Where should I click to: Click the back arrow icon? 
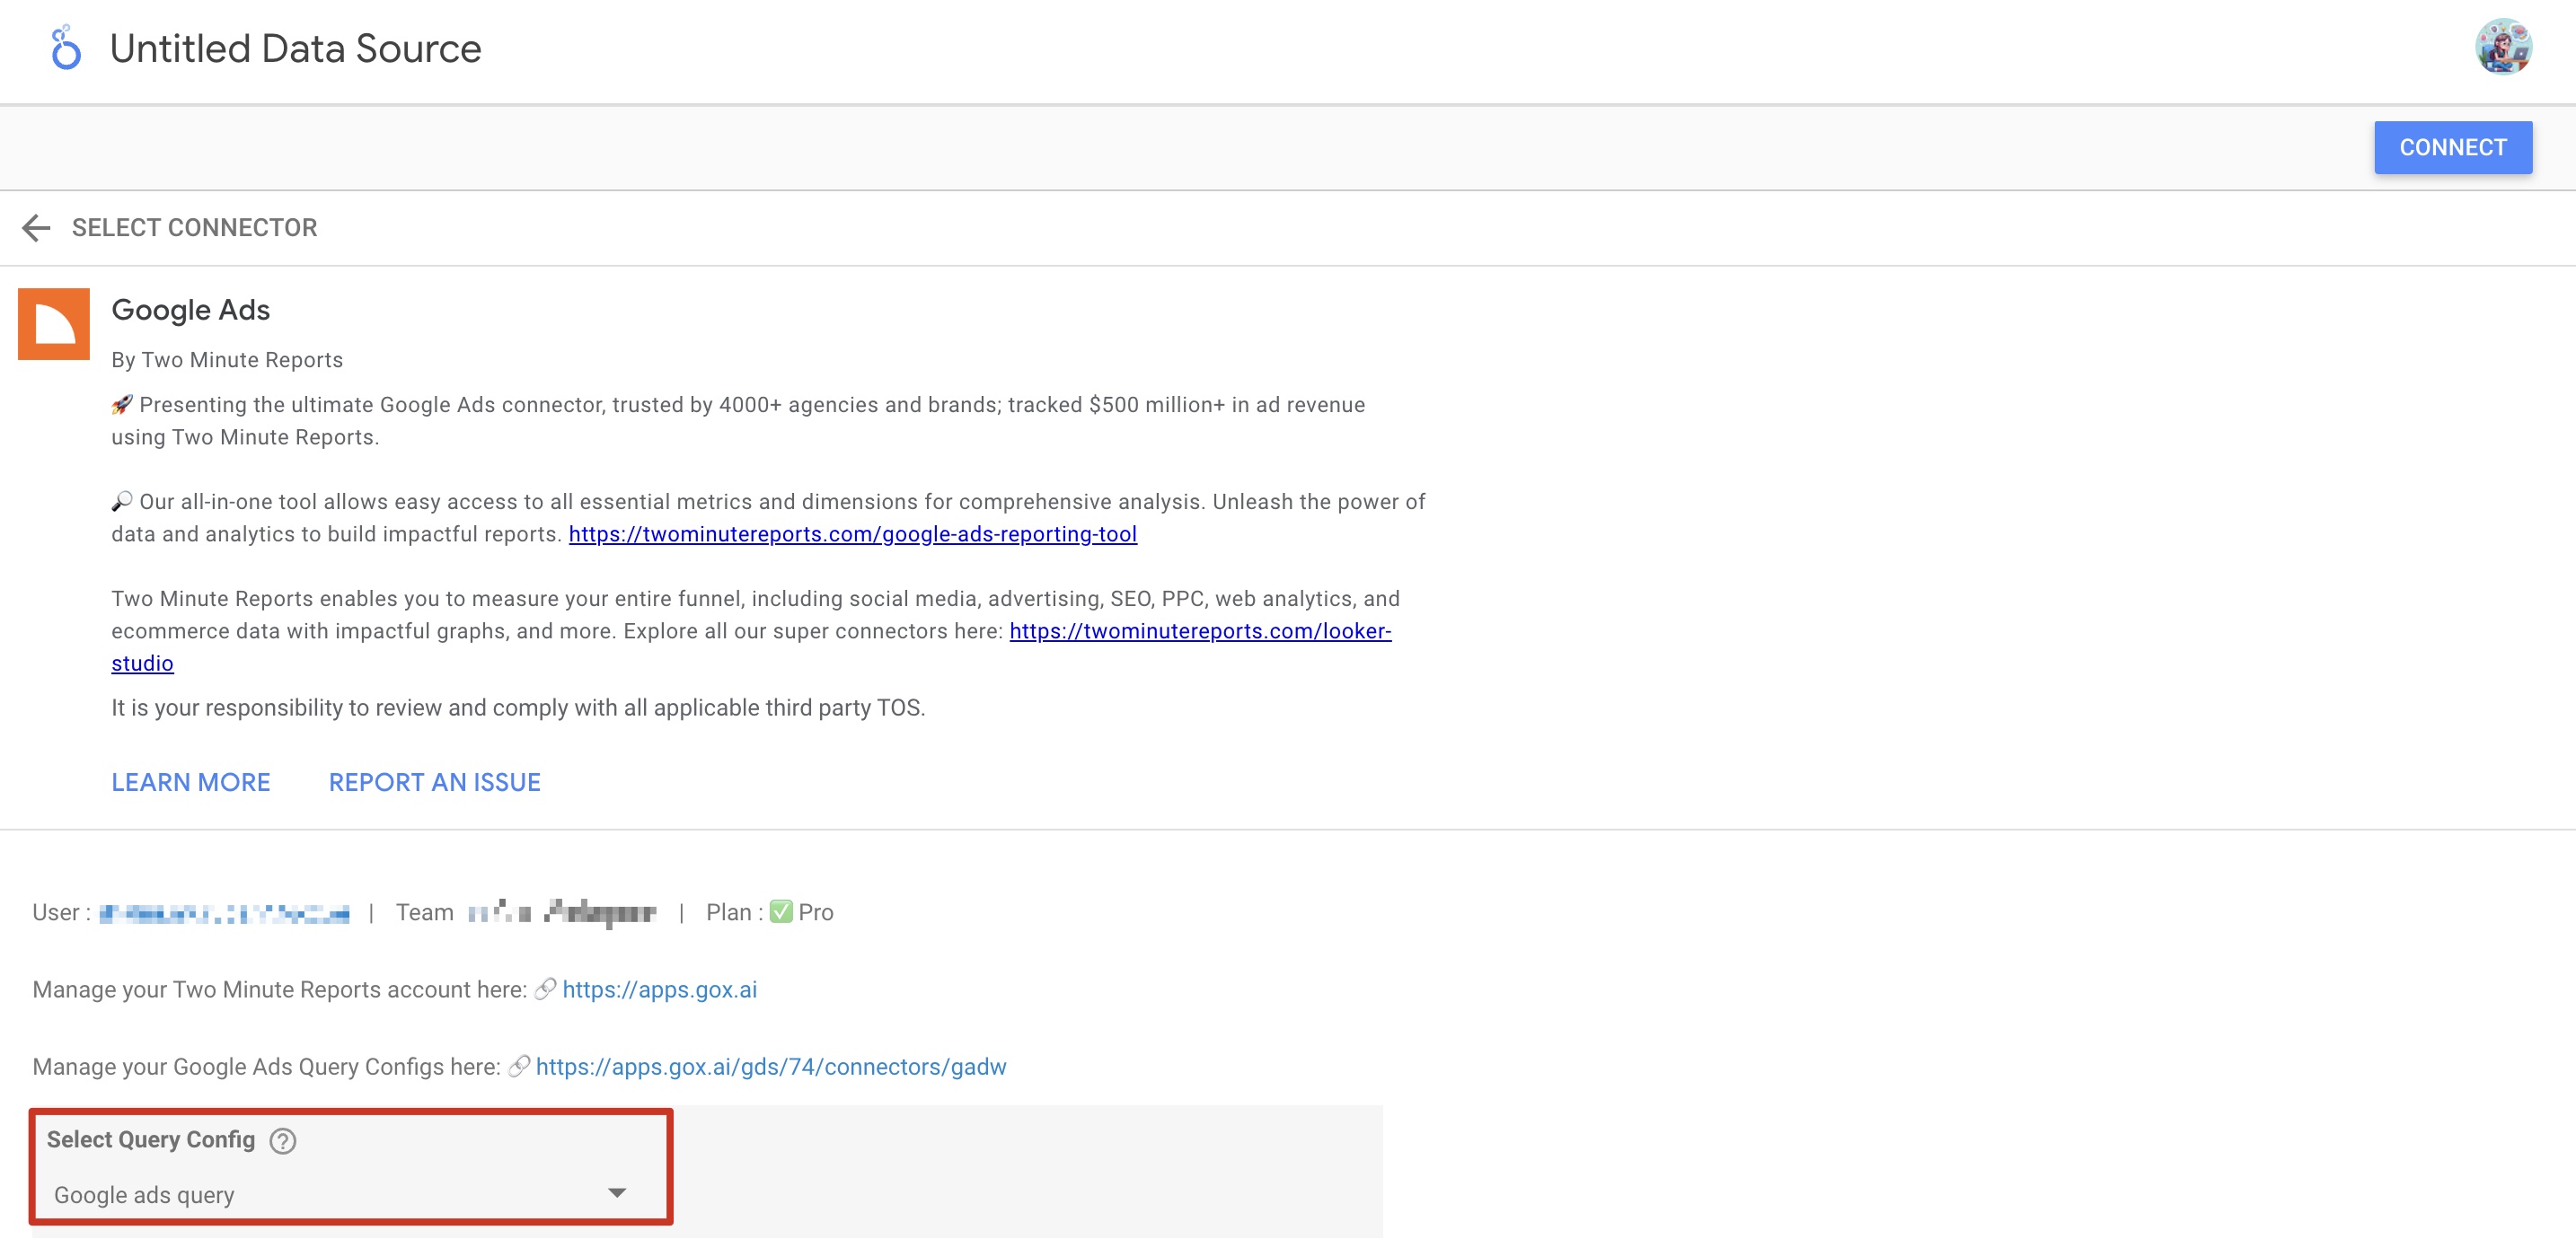click(x=36, y=228)
